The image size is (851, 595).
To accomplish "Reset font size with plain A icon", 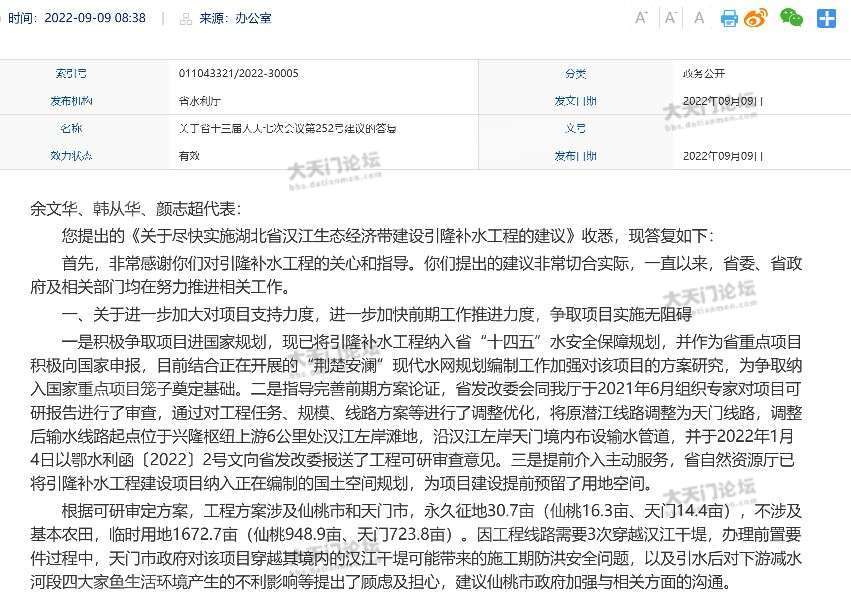I will tap(699, 18).
